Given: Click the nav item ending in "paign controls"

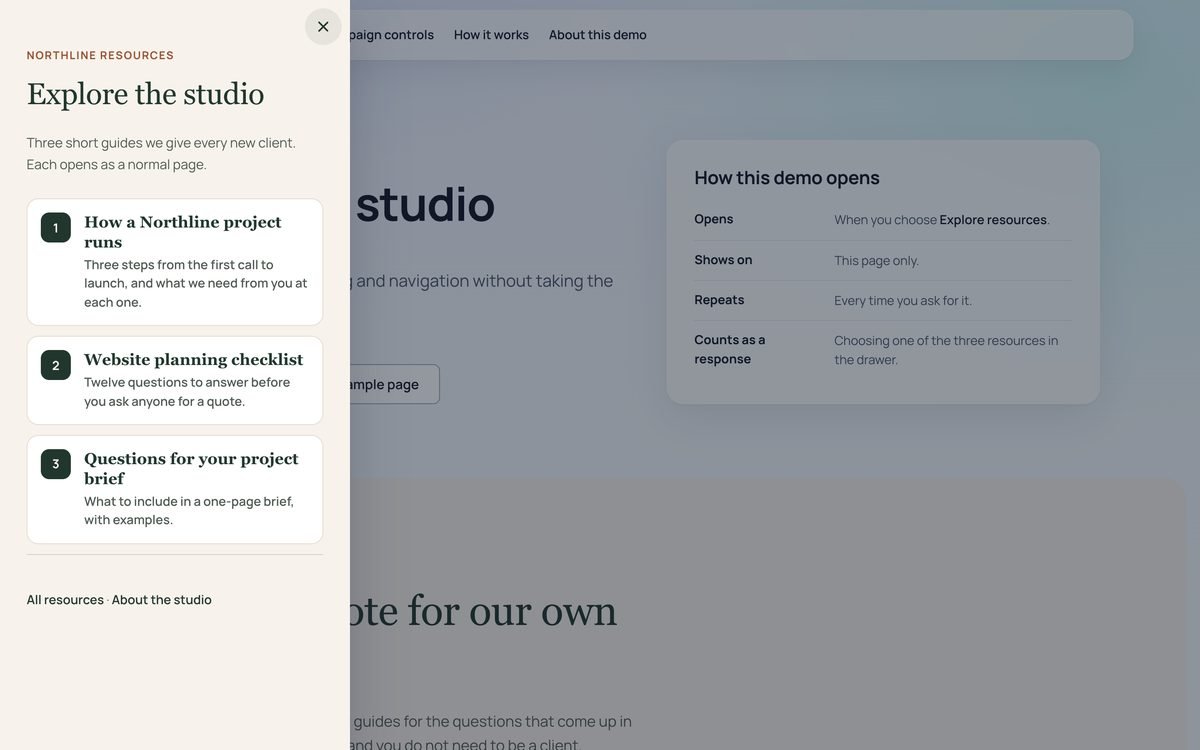Looking at the screenshot, I should (392, 35).
